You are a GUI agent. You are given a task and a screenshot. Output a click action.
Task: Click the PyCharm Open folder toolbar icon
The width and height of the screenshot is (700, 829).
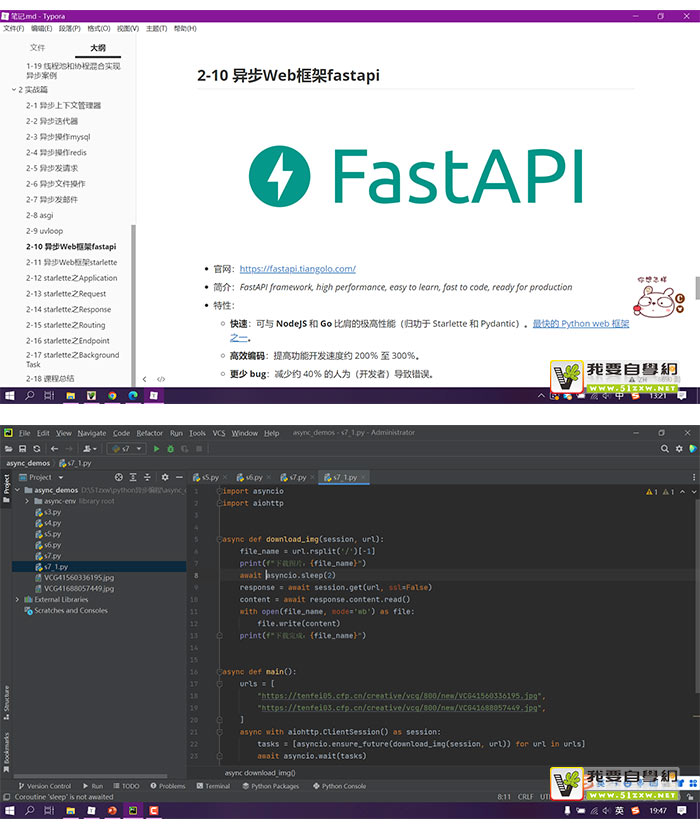8,449
